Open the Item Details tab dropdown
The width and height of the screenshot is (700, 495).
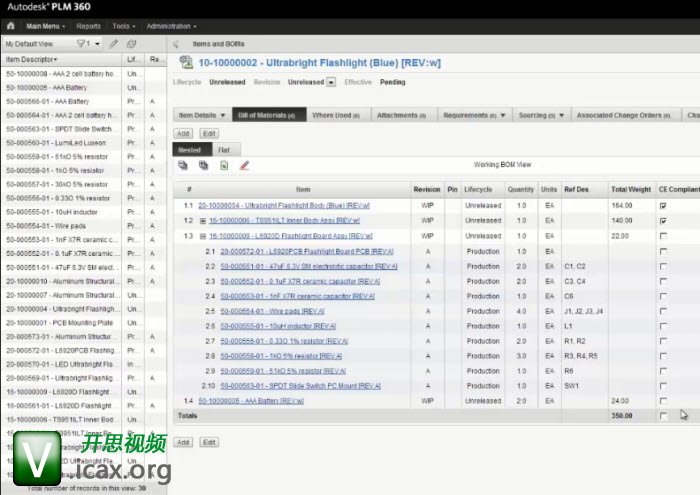point(223,115)
